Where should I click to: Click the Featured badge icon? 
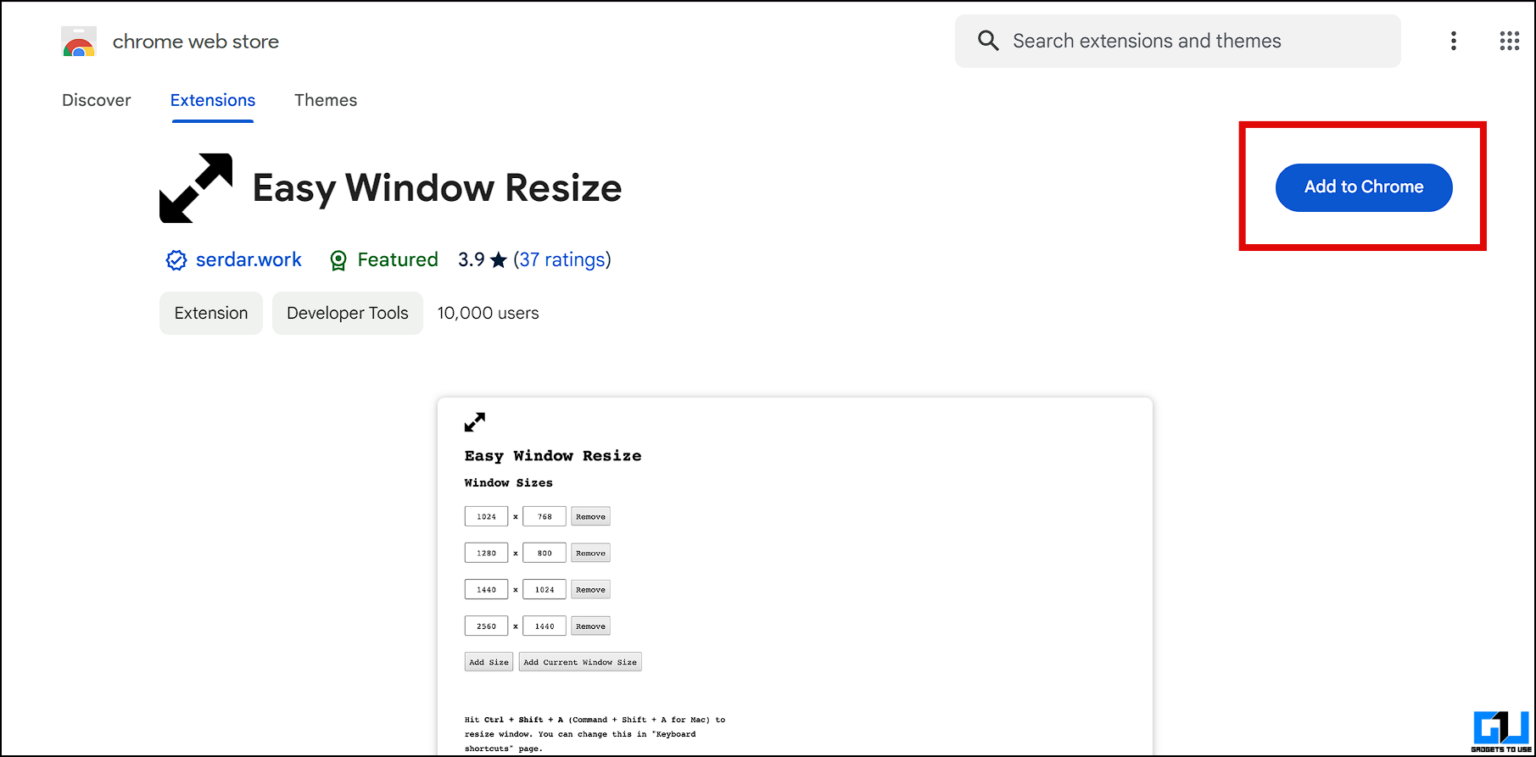click(338, 259)
